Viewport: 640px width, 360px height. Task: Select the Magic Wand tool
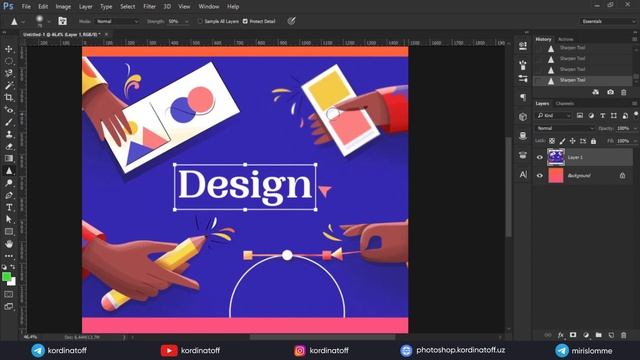pos(9,85)
